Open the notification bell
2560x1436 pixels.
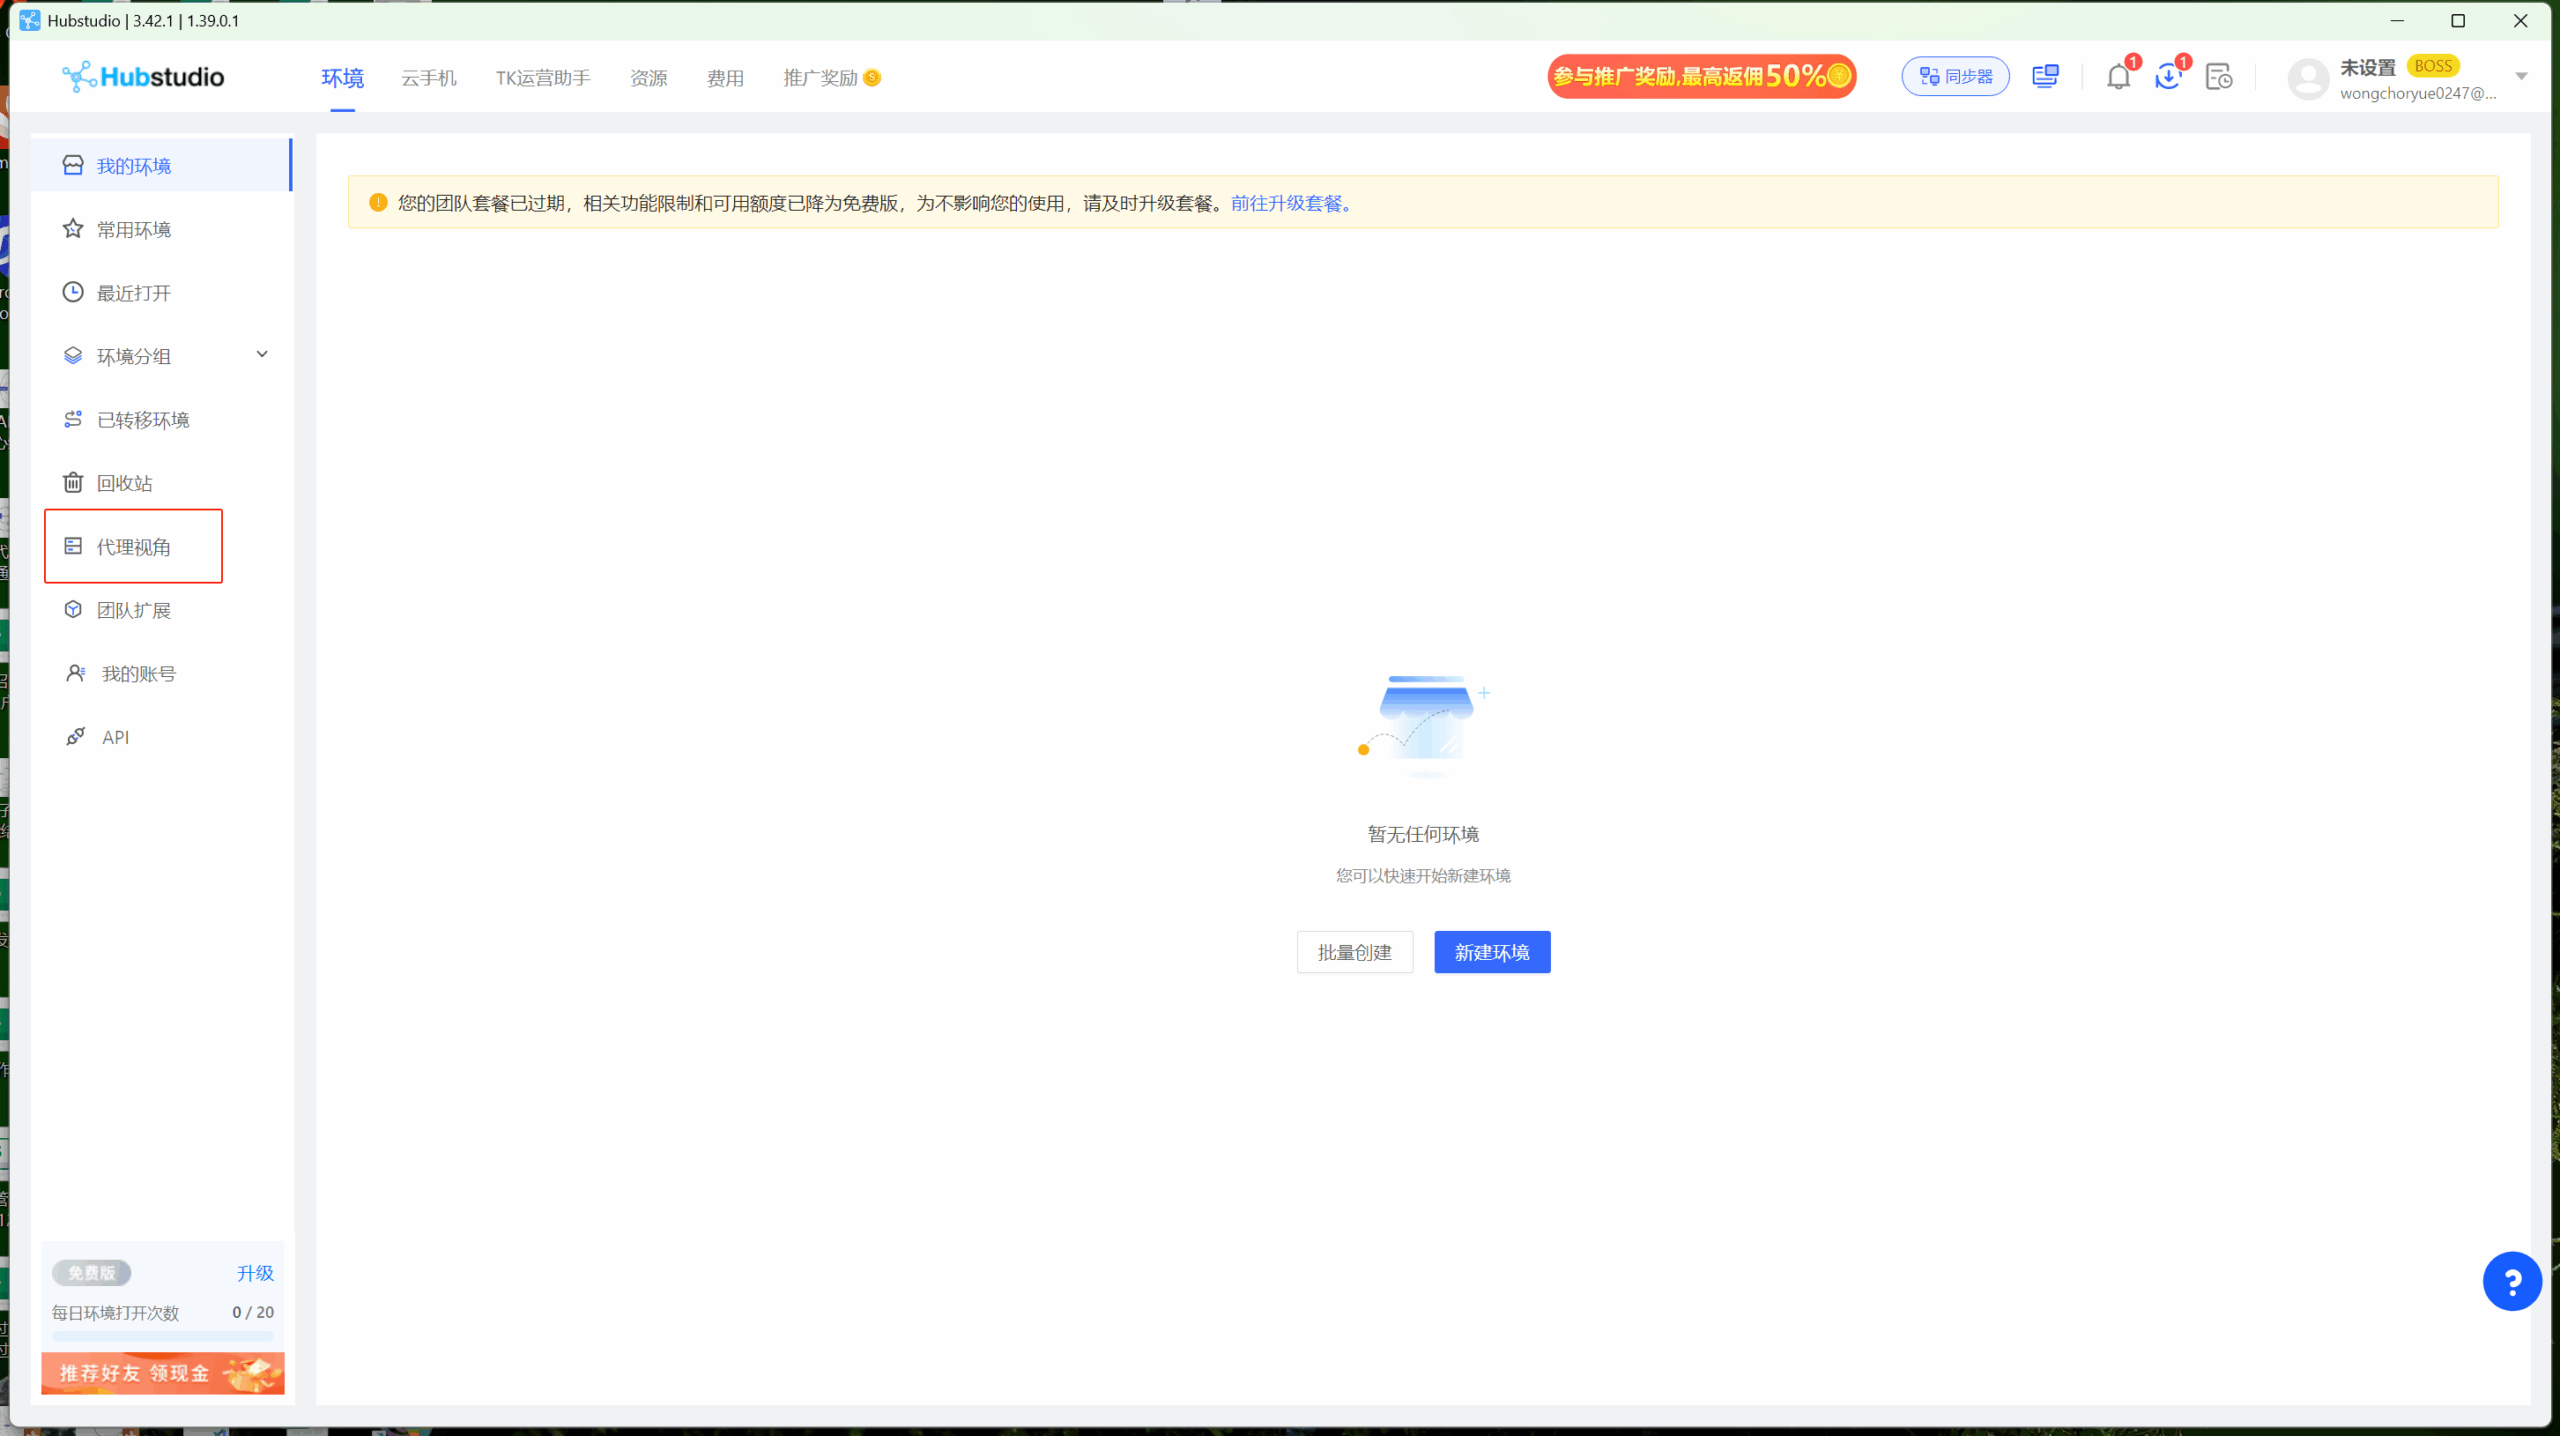(2117, 75)
